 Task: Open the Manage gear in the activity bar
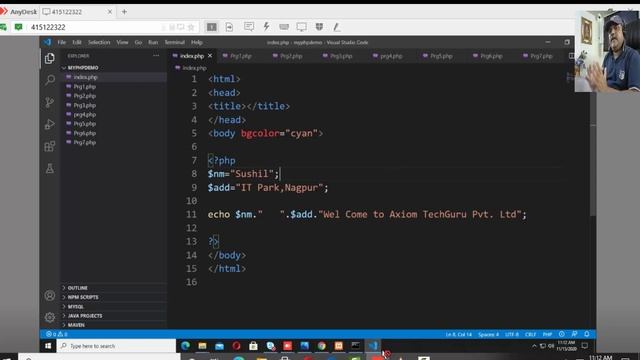(x=50, y=317)
